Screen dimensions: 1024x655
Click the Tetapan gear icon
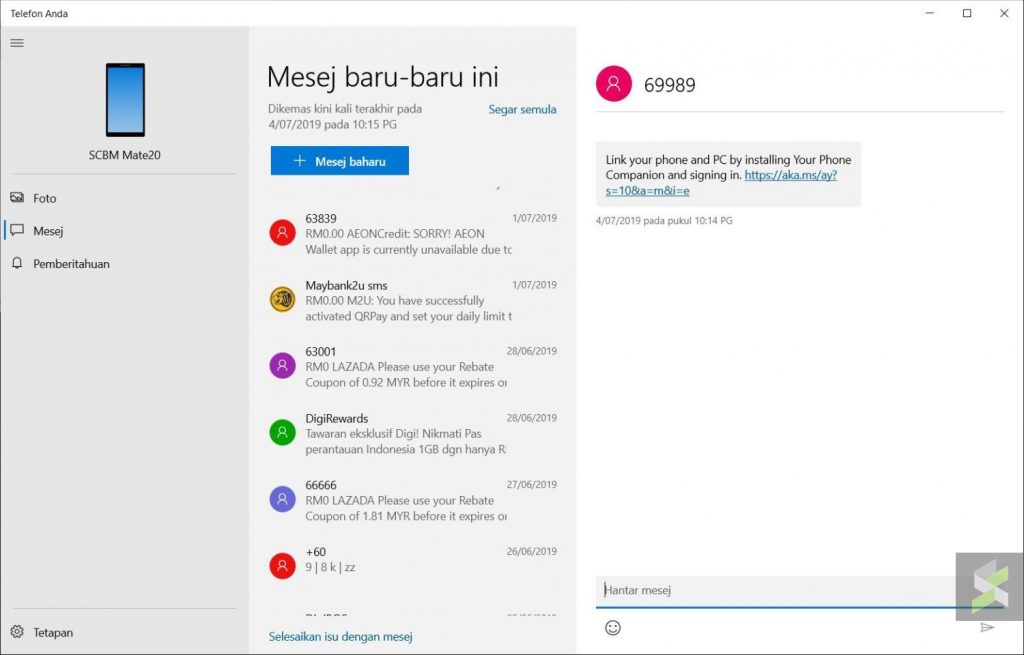pos(17,631)
